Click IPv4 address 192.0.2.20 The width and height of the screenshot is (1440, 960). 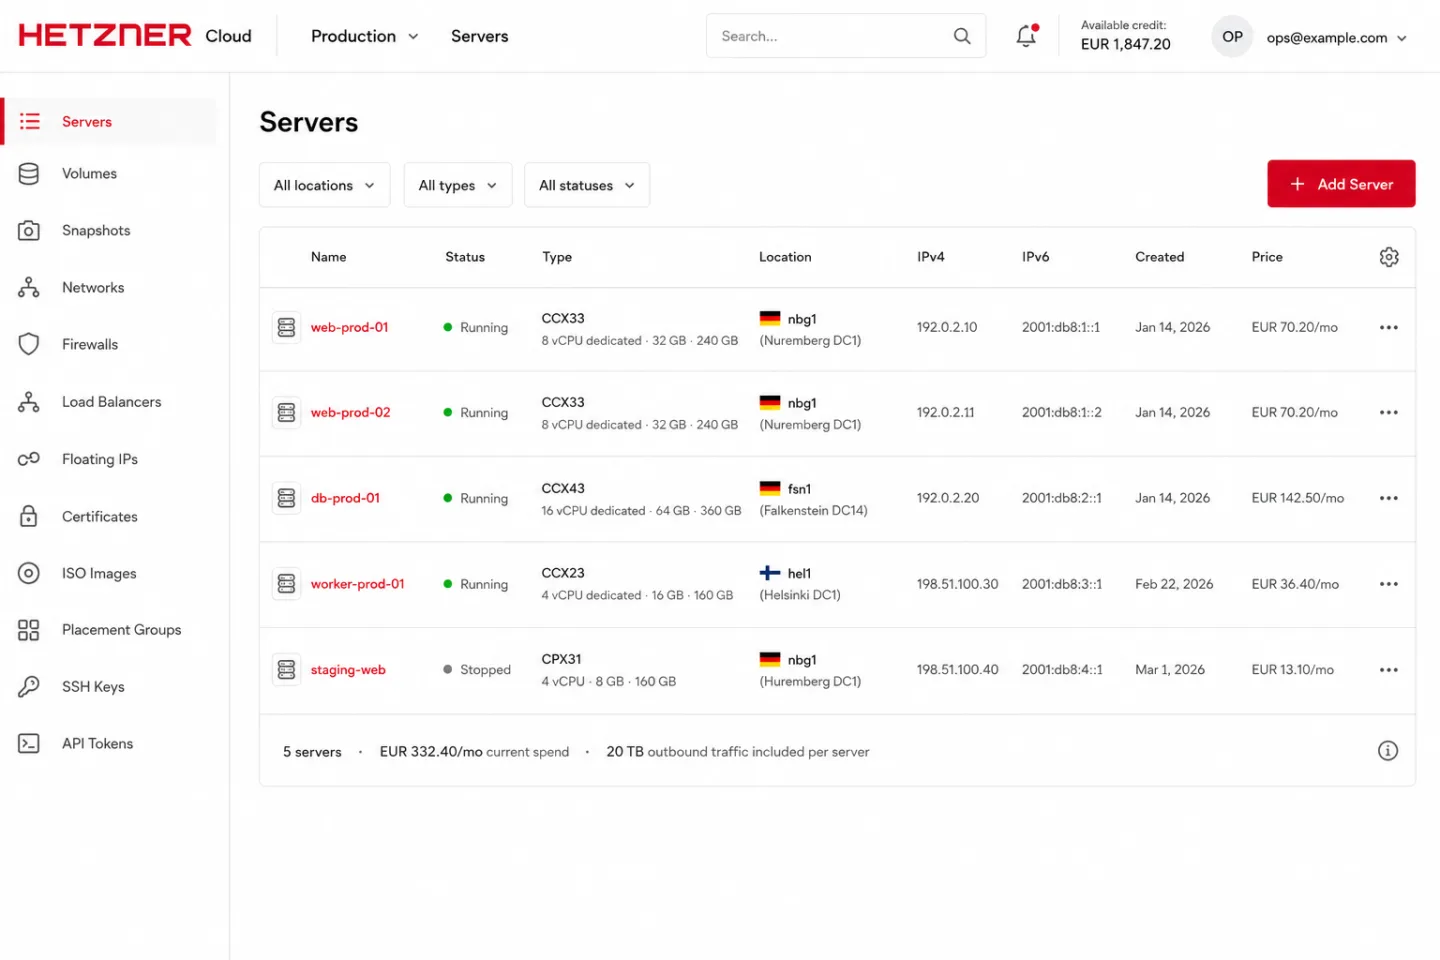click(x=948, y=498)
